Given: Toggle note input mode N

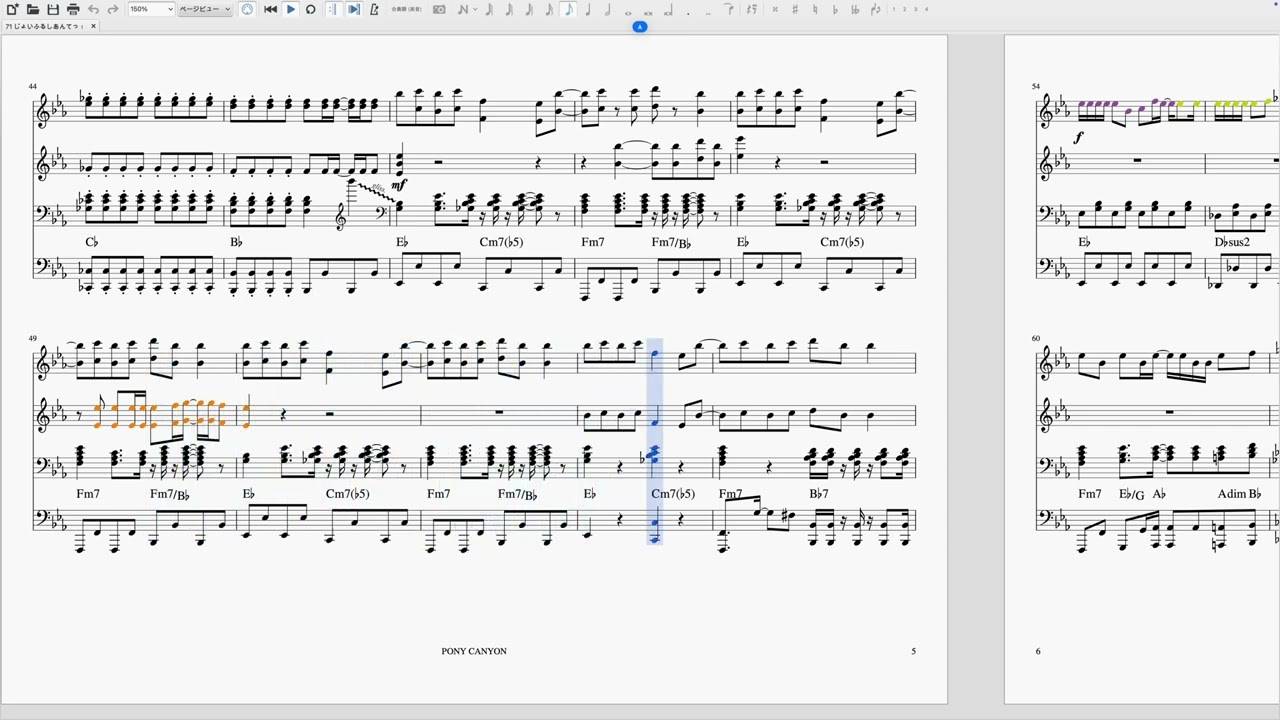Looking at the screenshot, I should pyautogui.click(x=463, y=9).
